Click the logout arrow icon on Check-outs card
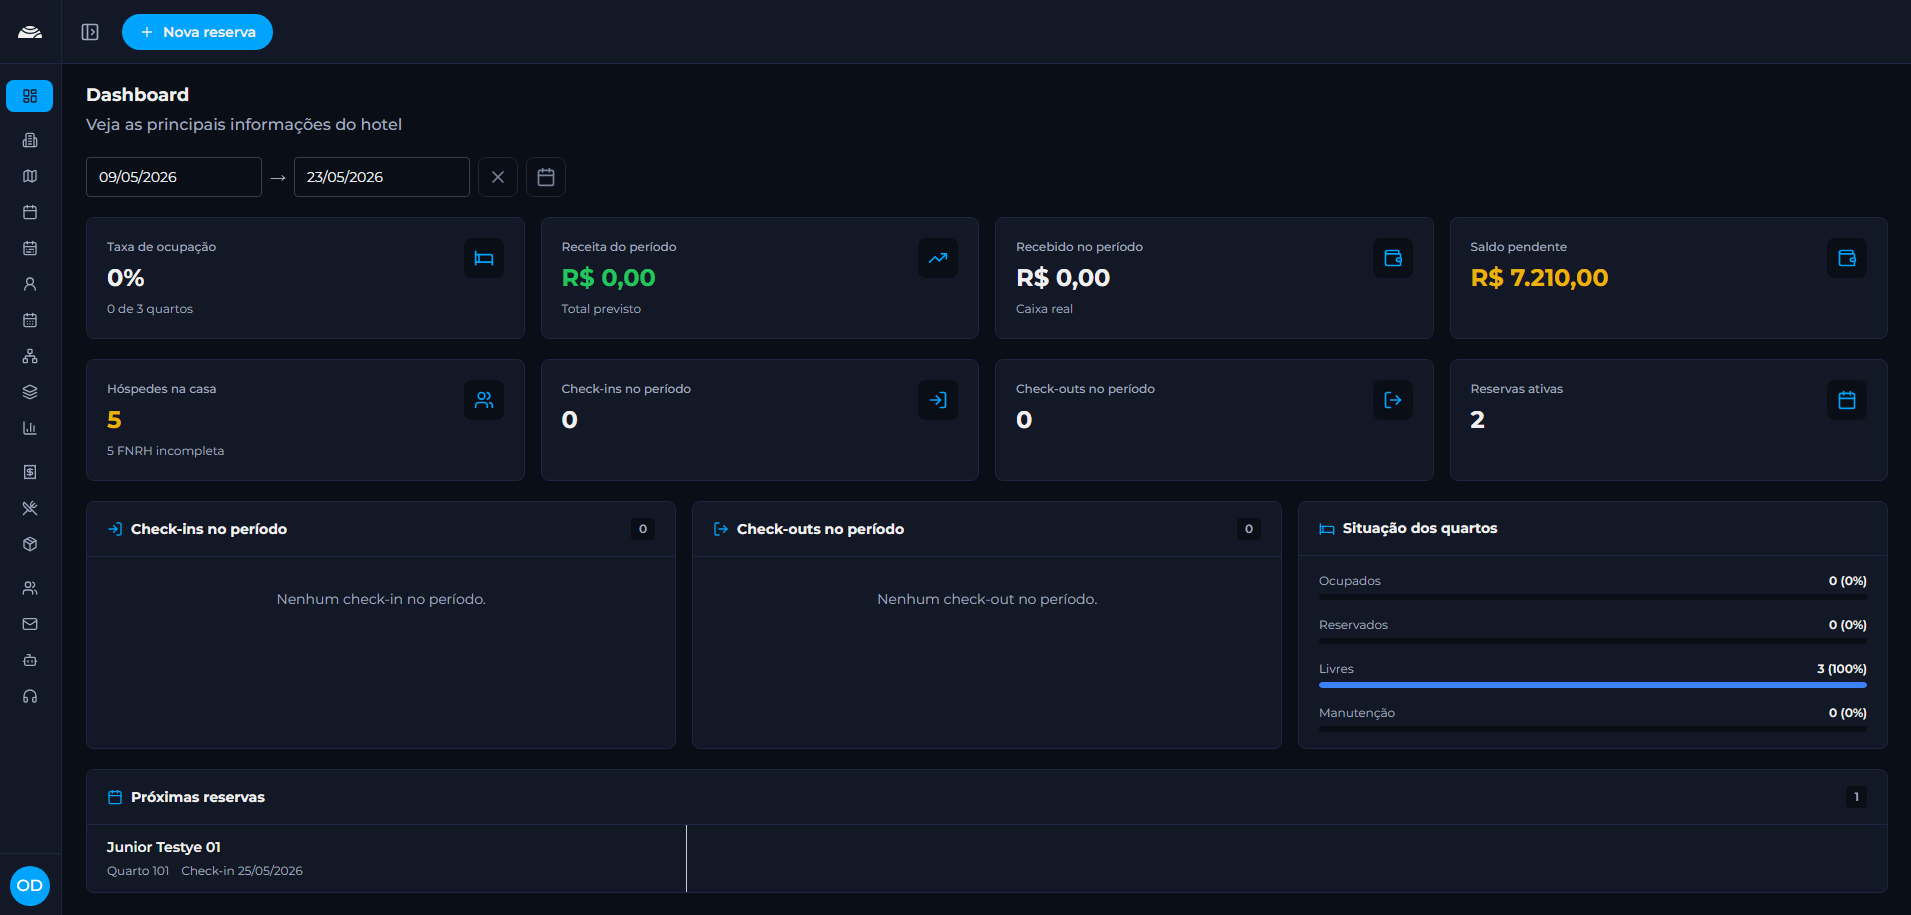The image size is (1911, 915). (1393, 400)
